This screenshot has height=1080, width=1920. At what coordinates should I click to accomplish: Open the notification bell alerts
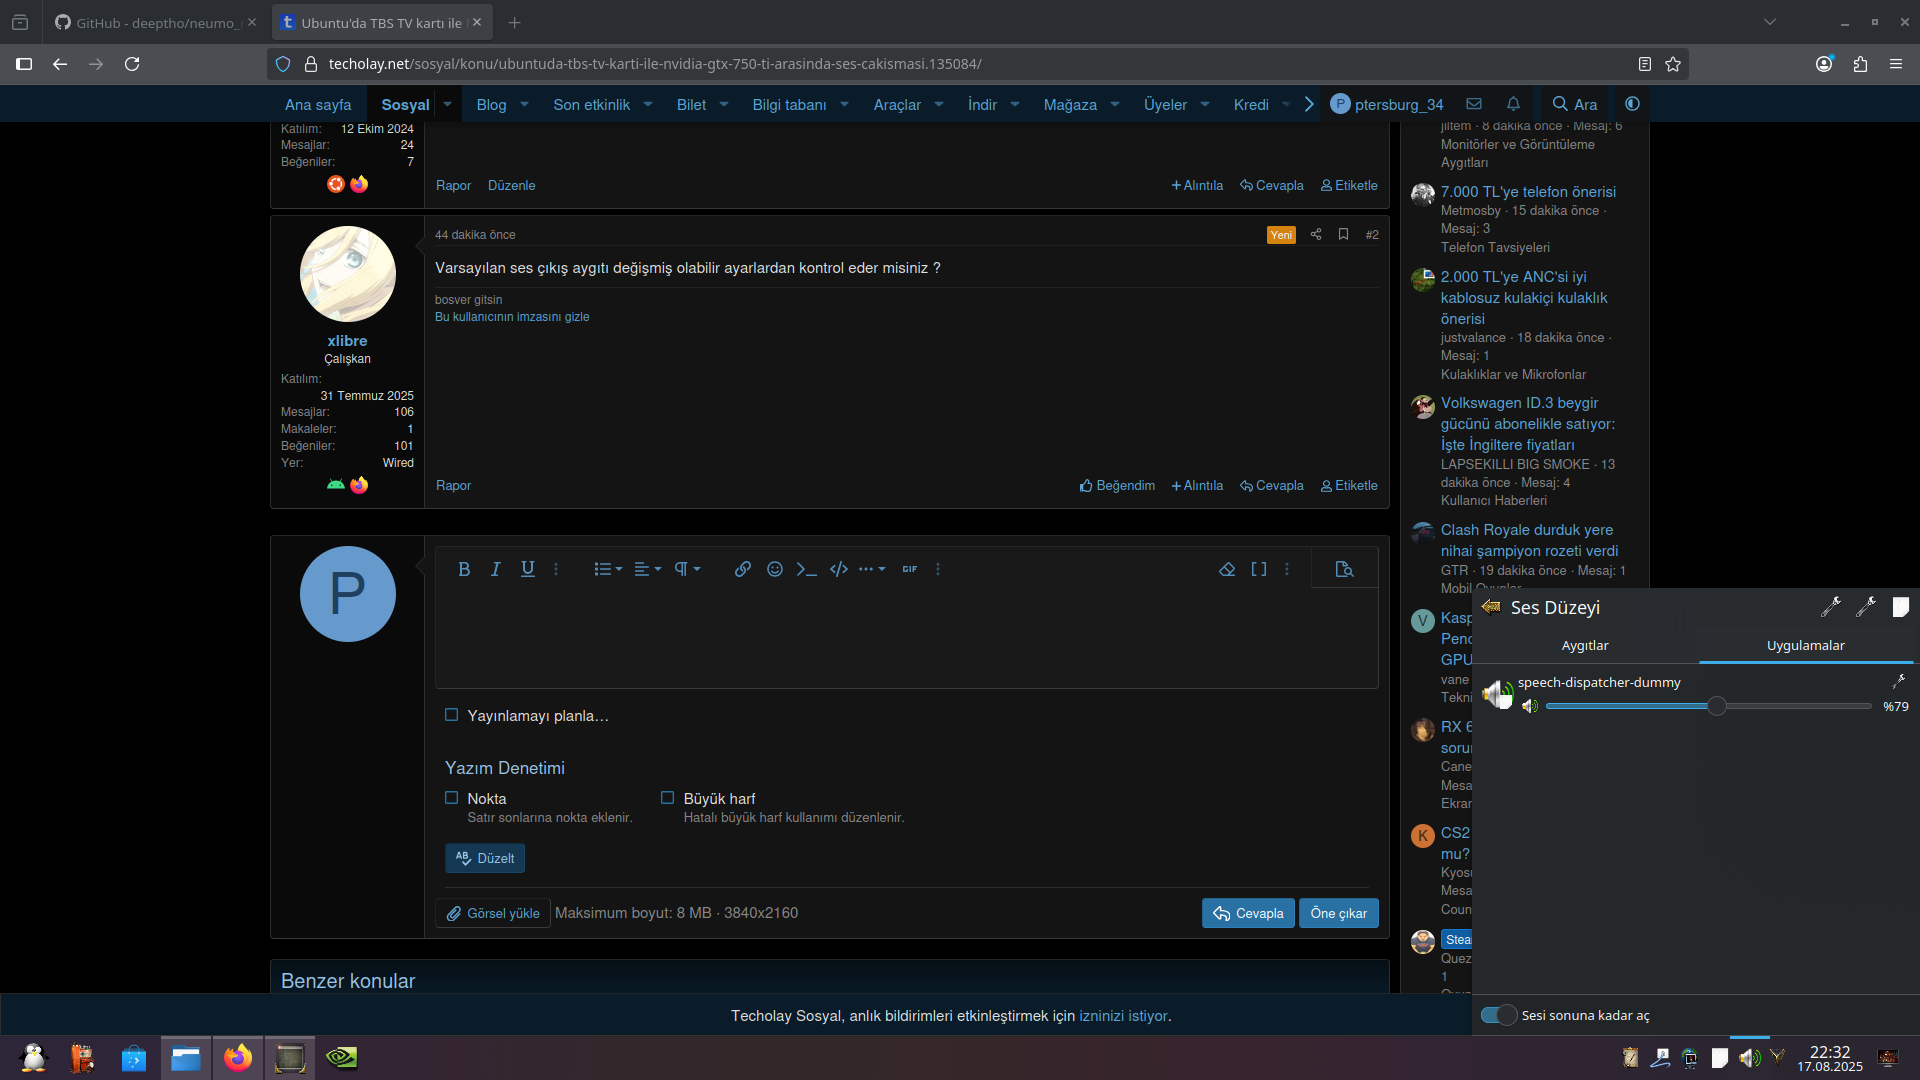[x=1514, y=104]
